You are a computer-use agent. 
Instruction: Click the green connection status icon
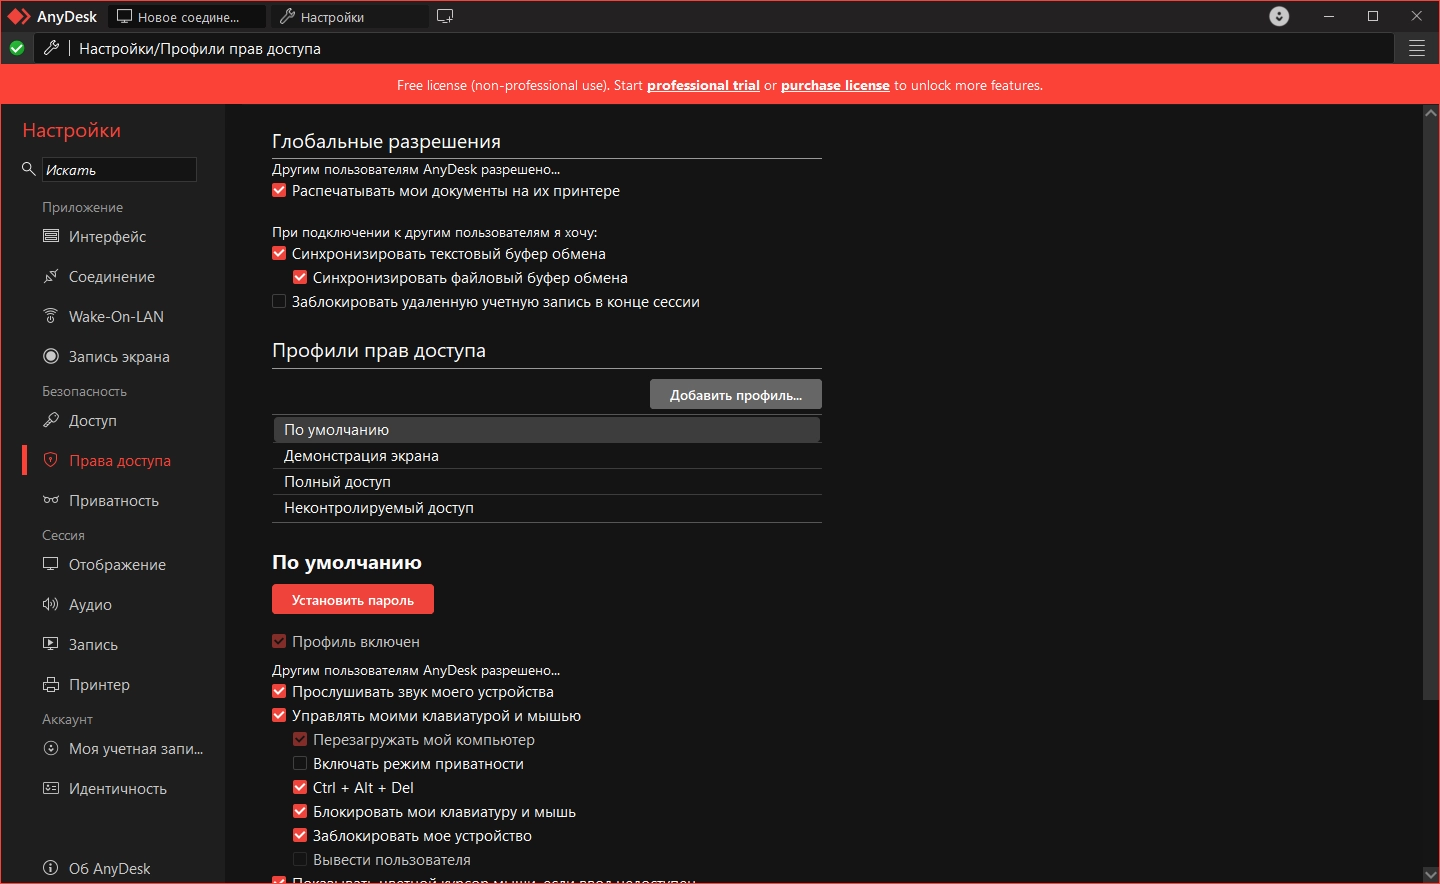coord(17,48)
